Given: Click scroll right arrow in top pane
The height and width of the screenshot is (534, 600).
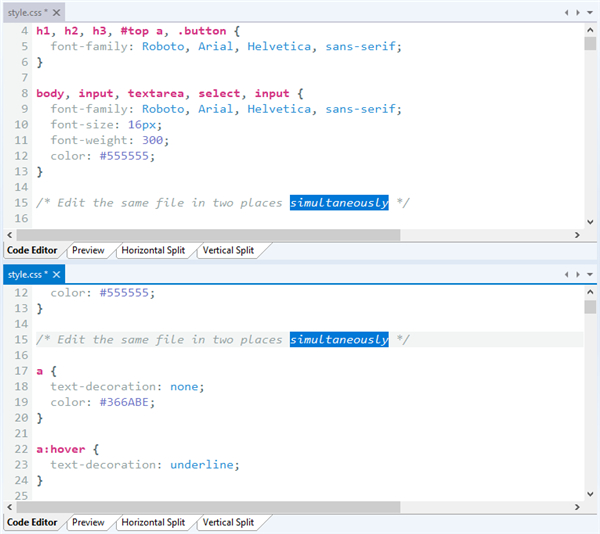Looking at the screenshot, I should click(x=577, y=235).
